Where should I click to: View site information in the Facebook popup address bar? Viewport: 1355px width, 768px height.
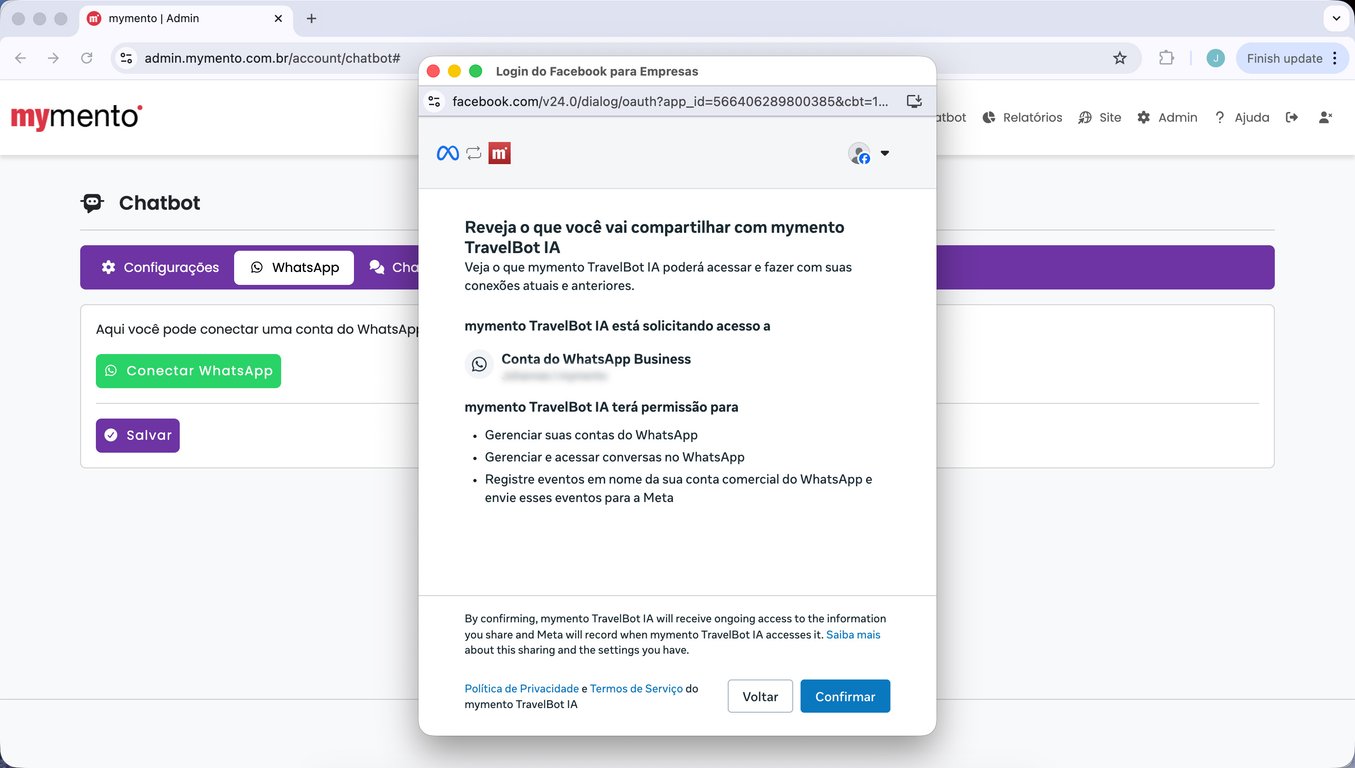point(434,101)
